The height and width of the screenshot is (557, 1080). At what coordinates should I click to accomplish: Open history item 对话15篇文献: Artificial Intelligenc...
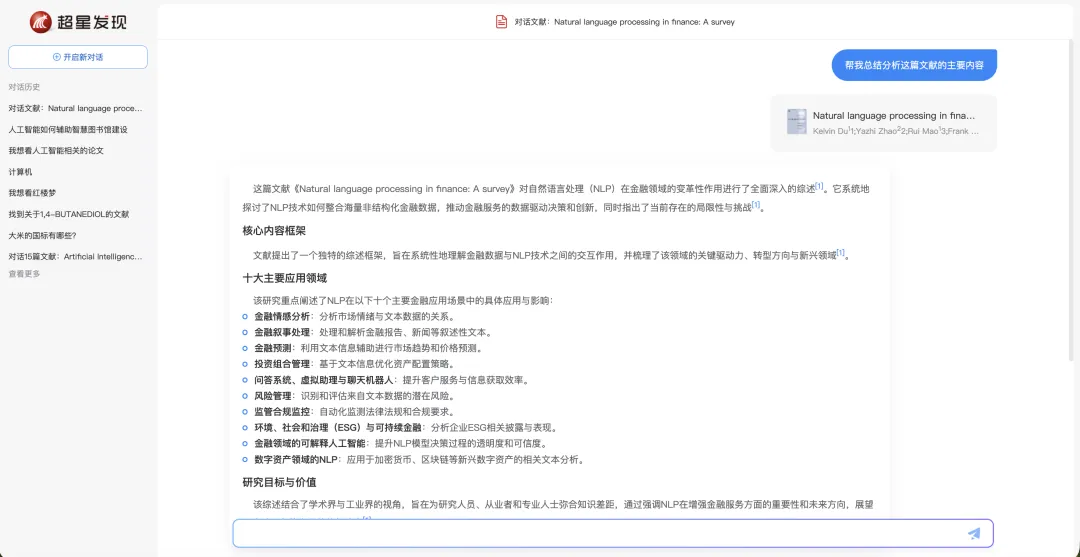pyautogui.click(x=76, y=256)
